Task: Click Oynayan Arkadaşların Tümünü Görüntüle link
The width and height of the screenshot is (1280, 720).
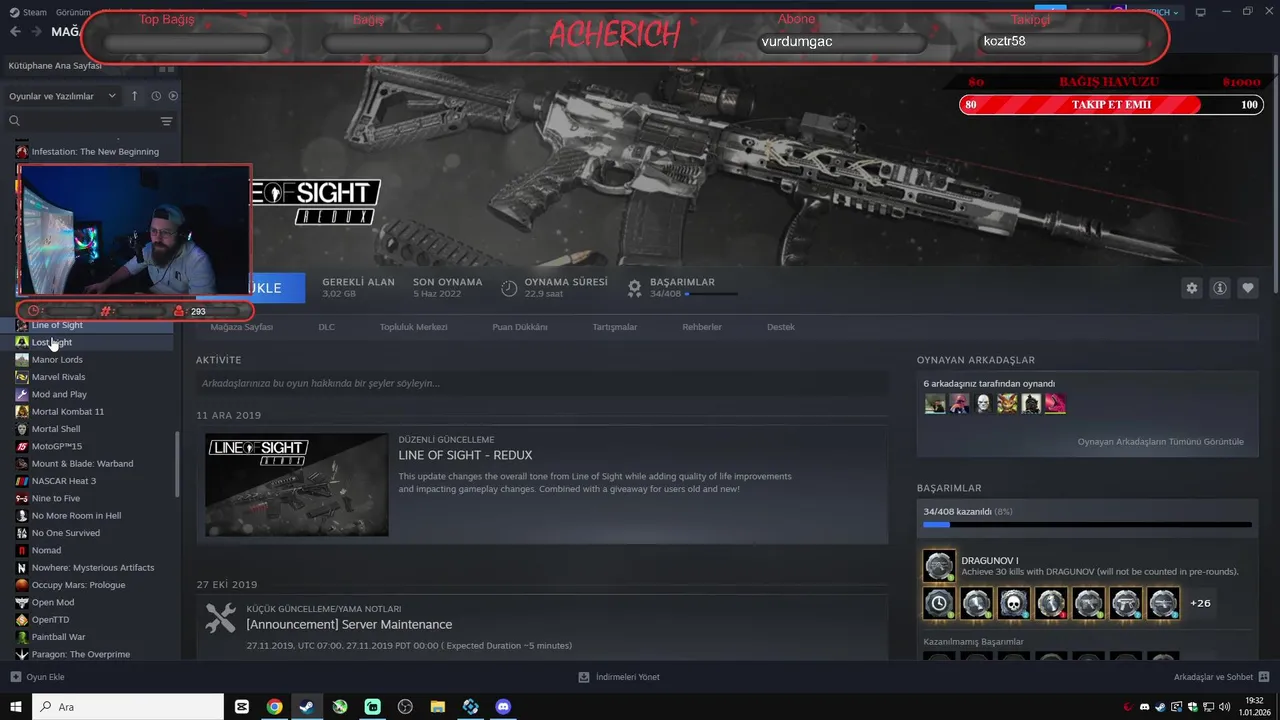Action: 1161,441
